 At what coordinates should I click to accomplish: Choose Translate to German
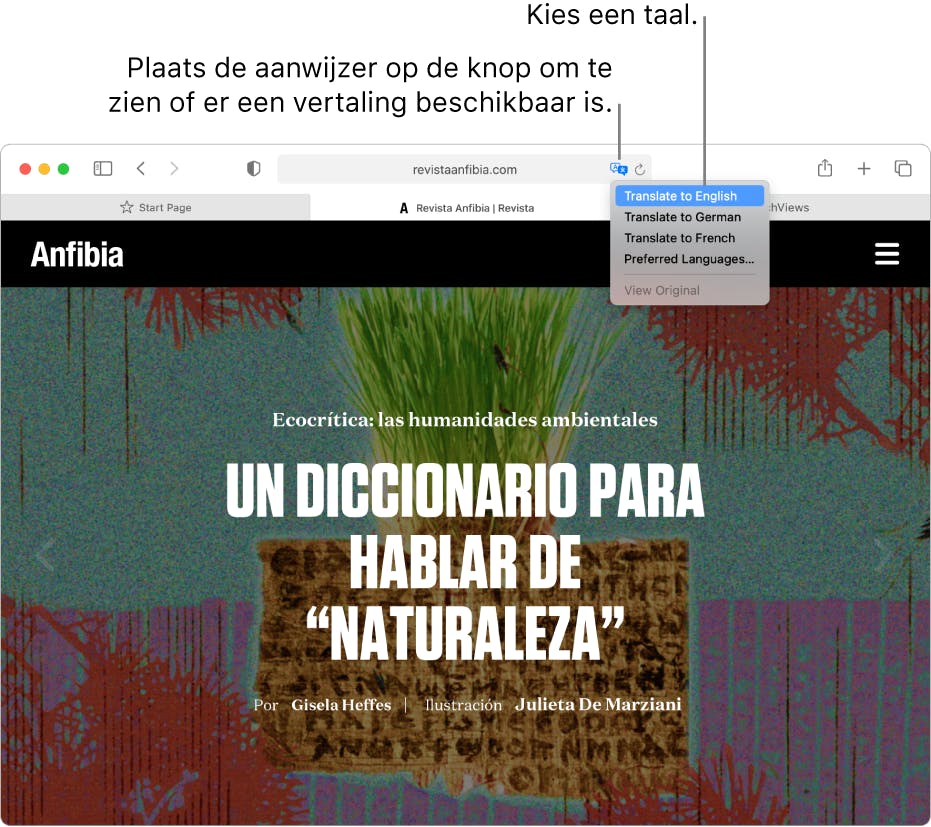pyautogui.click(x=689, y=217)
